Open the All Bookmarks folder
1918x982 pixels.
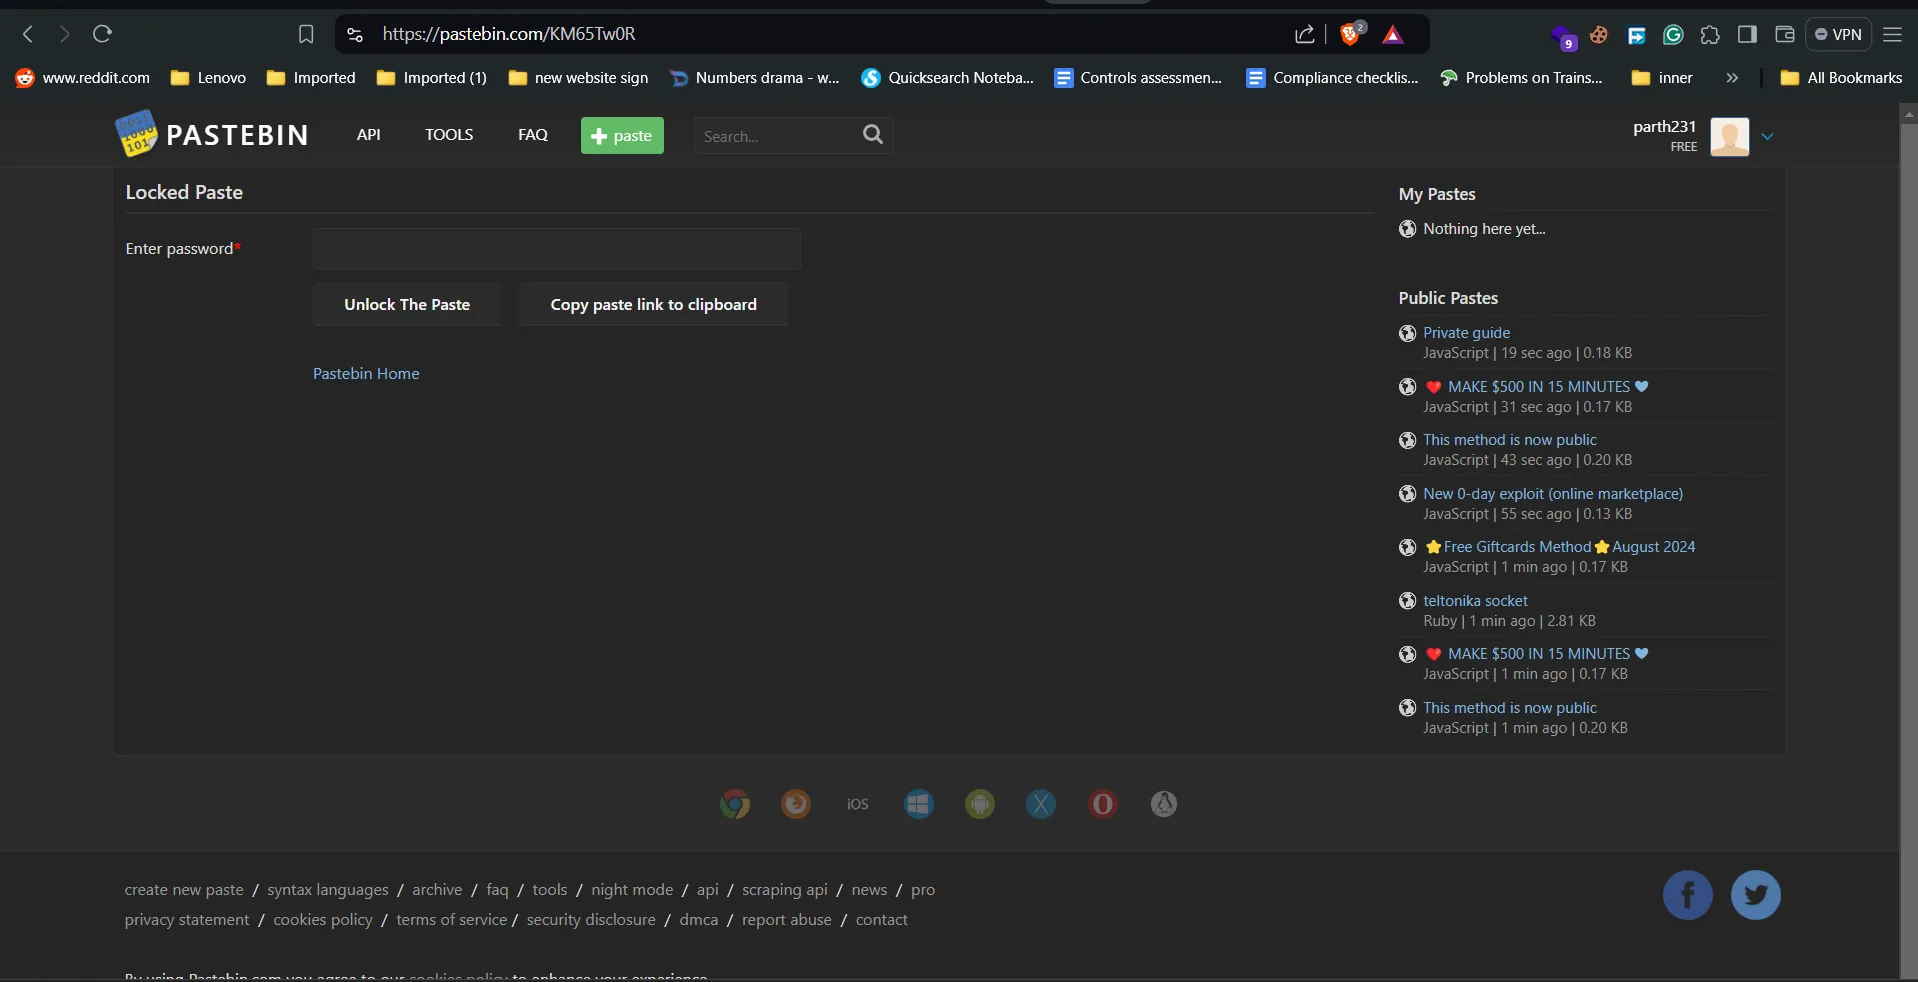click(1842, 78)
